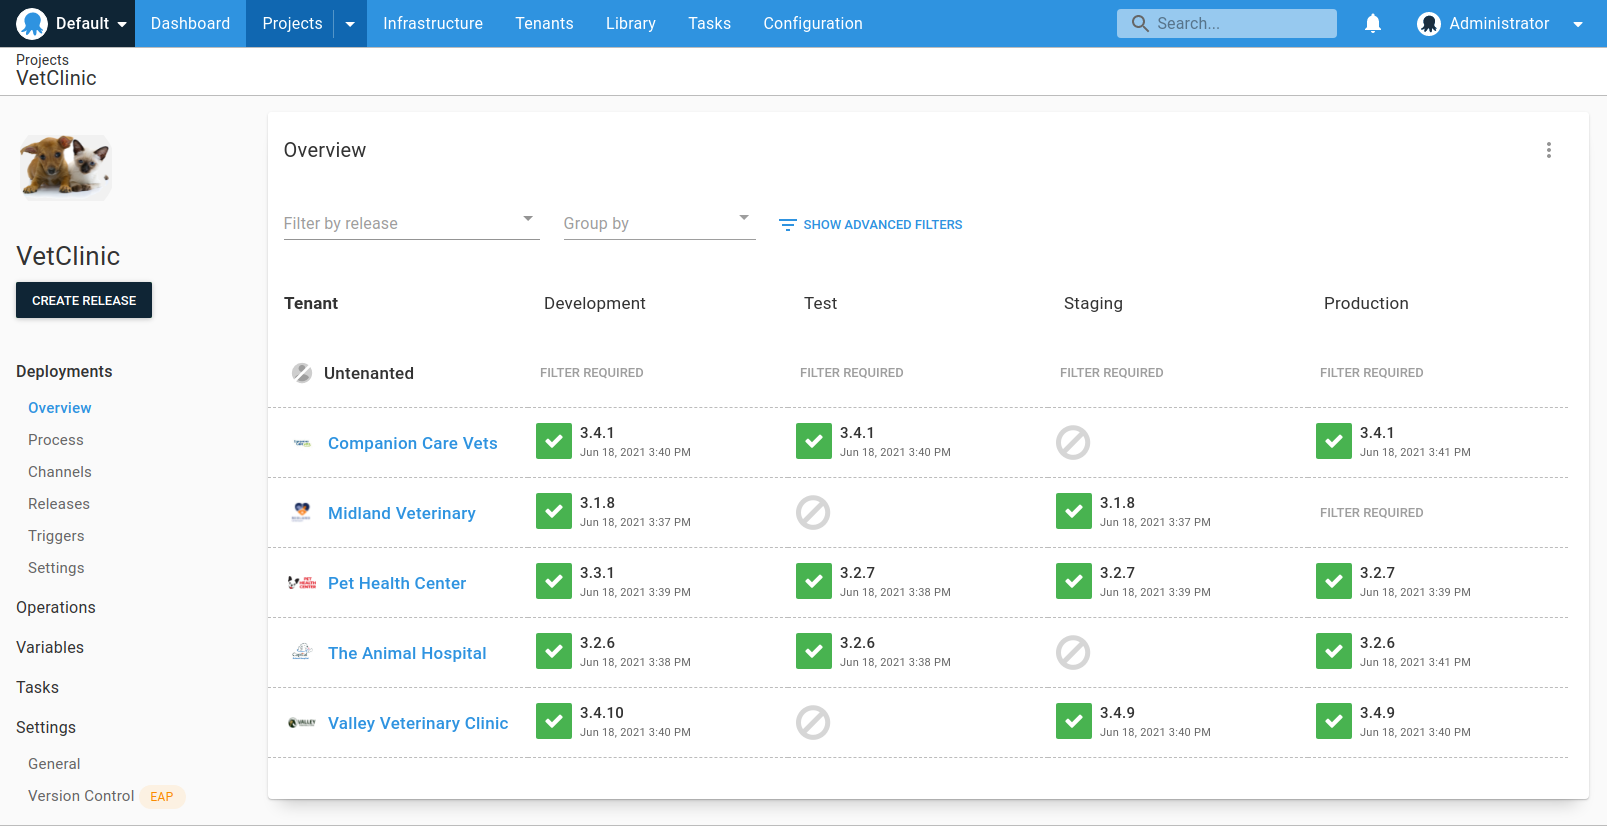The image size is (1607, 826).
Task: Open the Tenants tab
Action: [544, 23]
